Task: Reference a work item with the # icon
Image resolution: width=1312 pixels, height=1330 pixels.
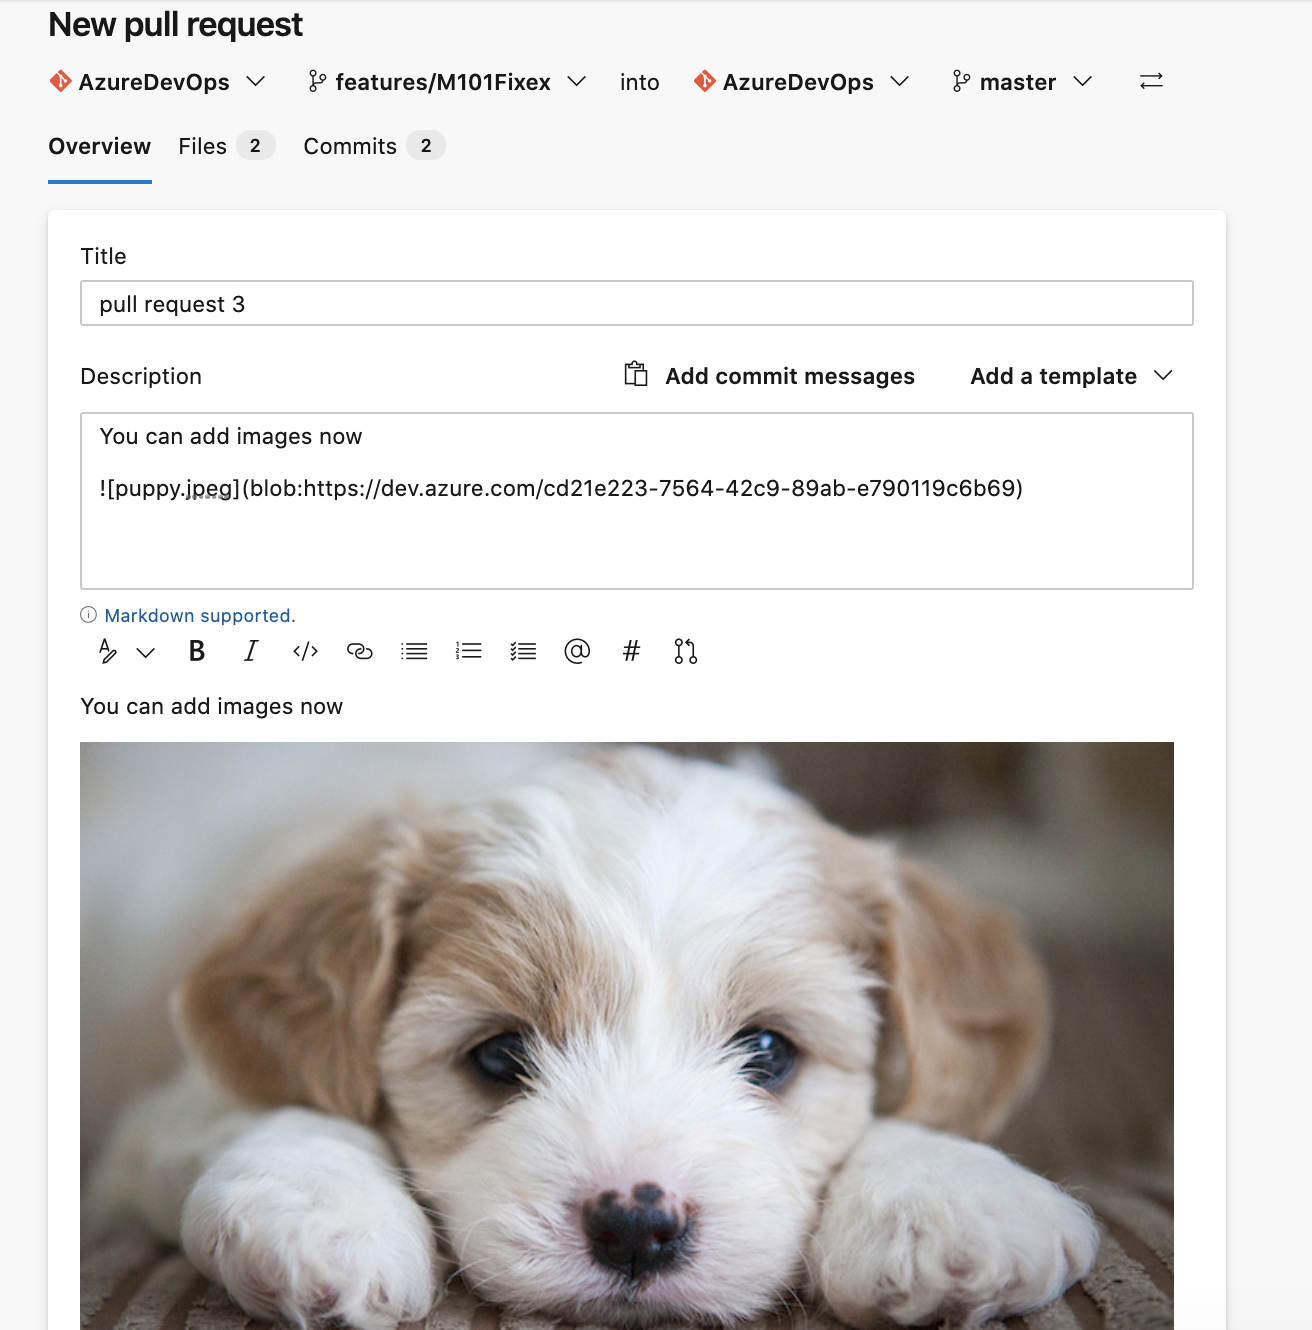Action: [630, 651]
